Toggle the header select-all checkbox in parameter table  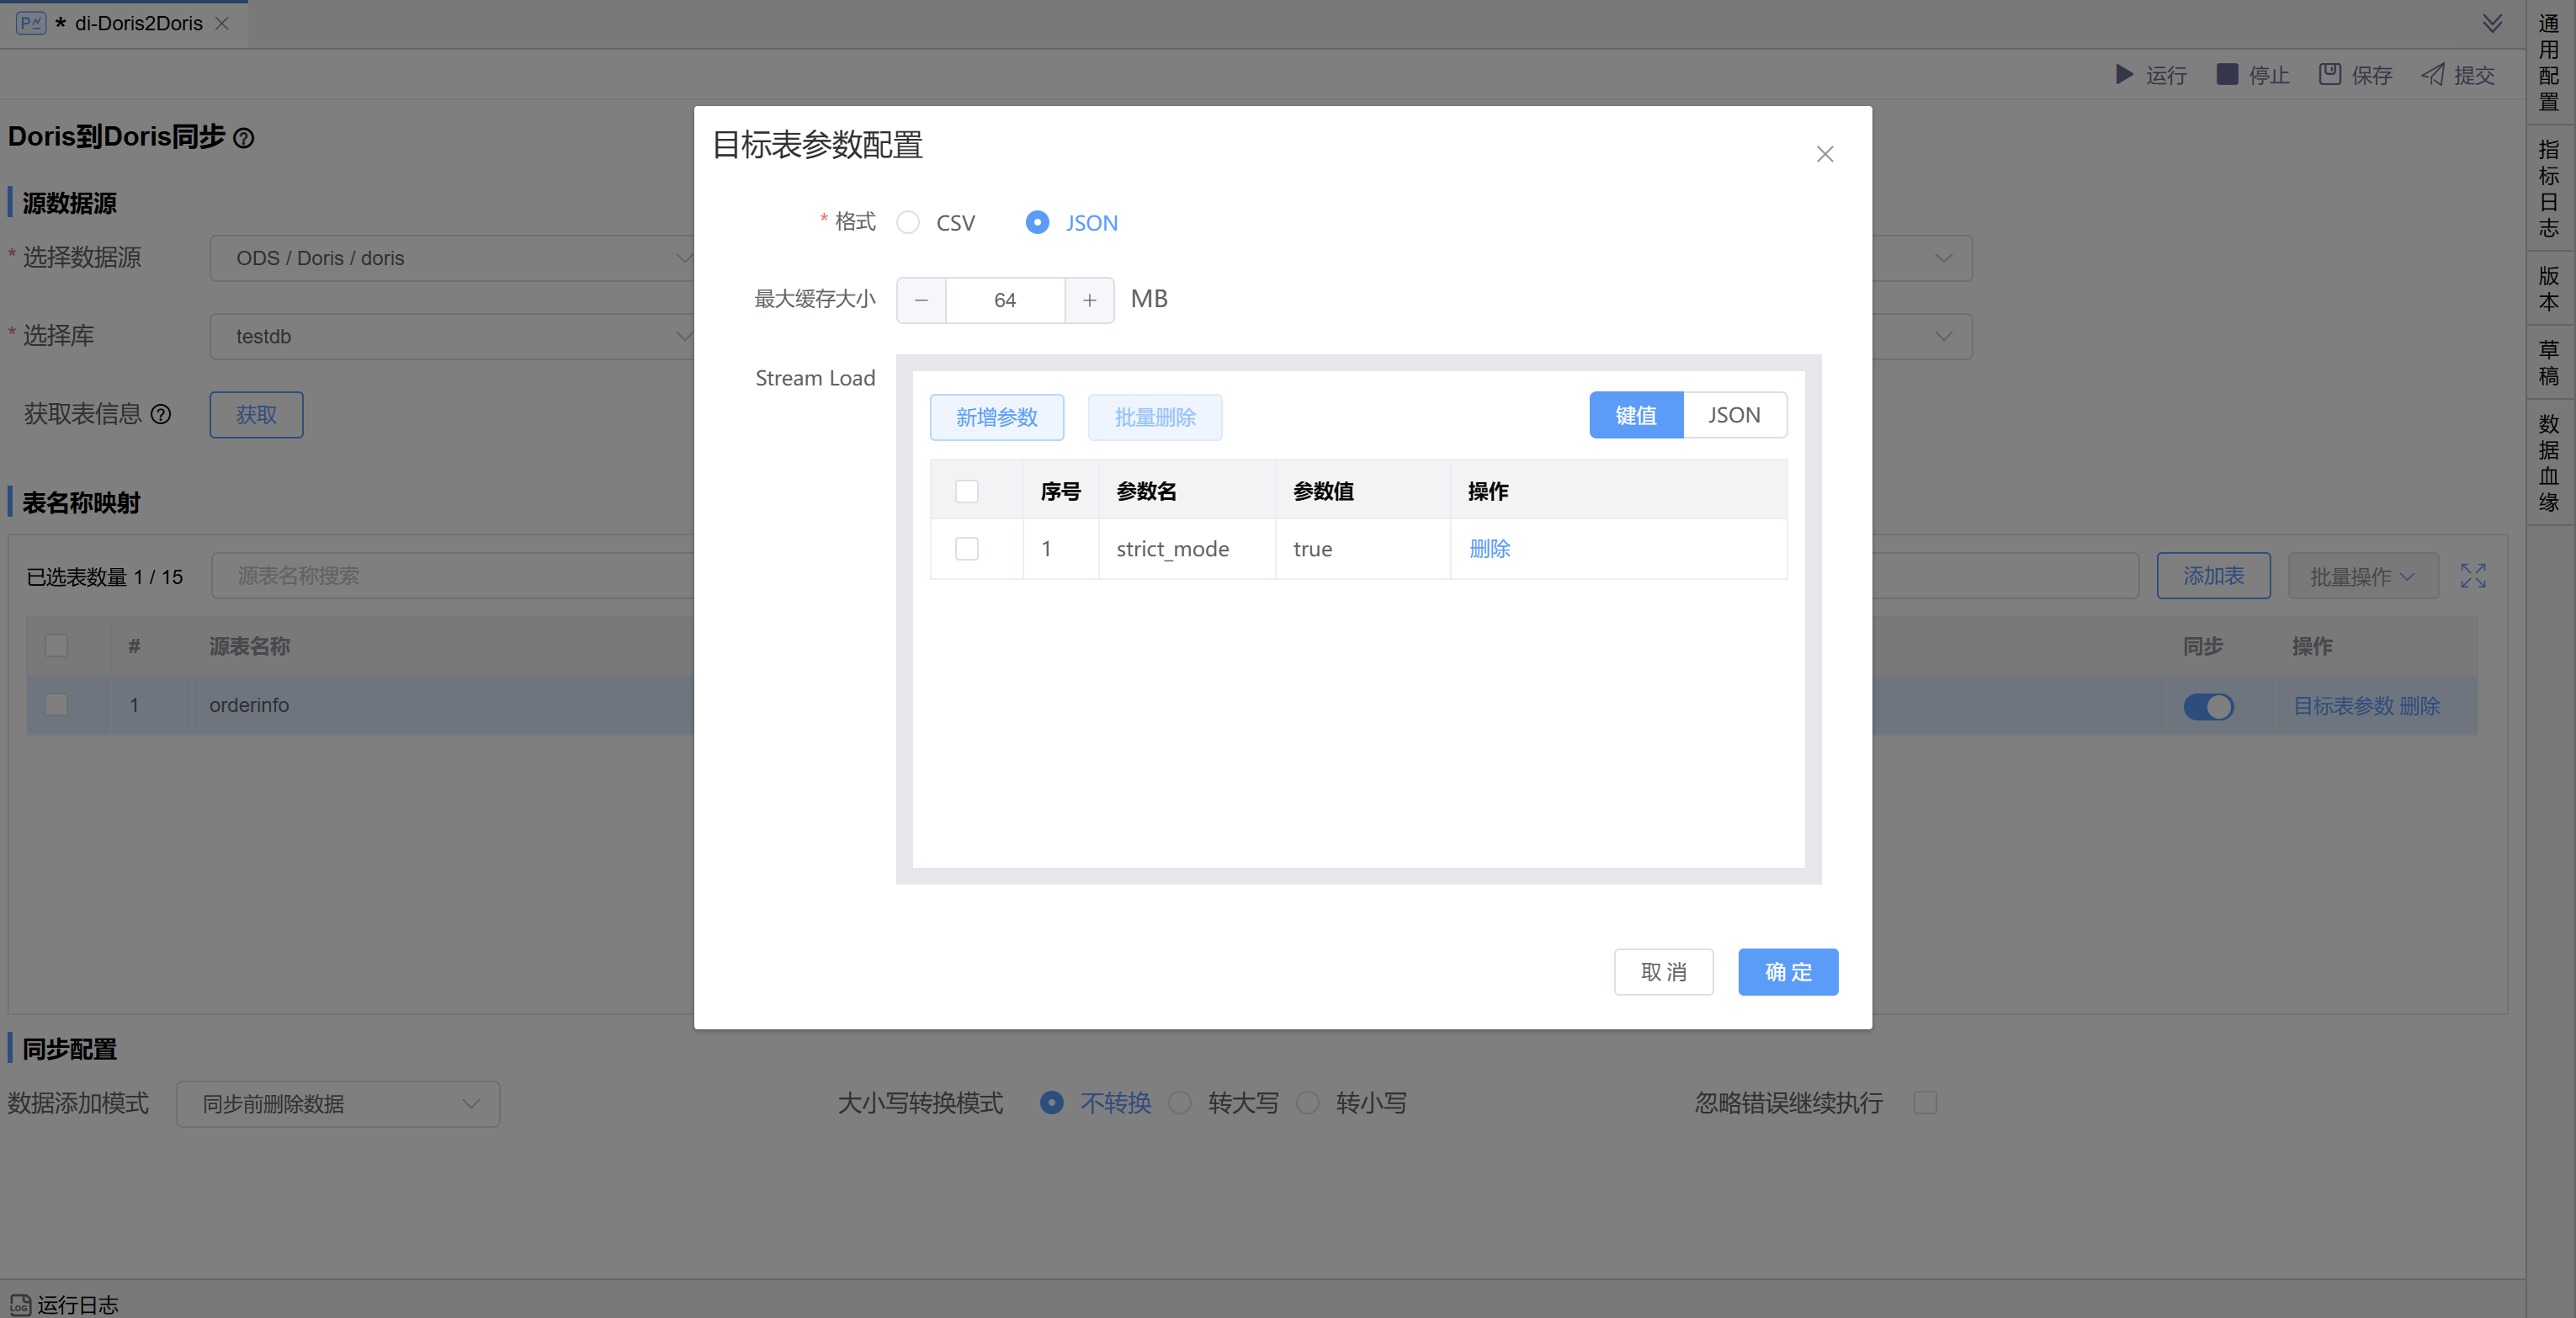pyautogui.click(x=967, y=491)
